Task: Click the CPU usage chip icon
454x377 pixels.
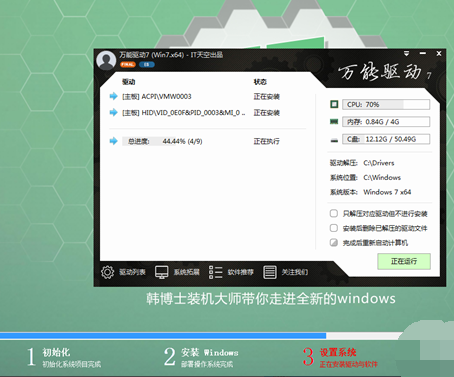Action: [x=334, y=104]
